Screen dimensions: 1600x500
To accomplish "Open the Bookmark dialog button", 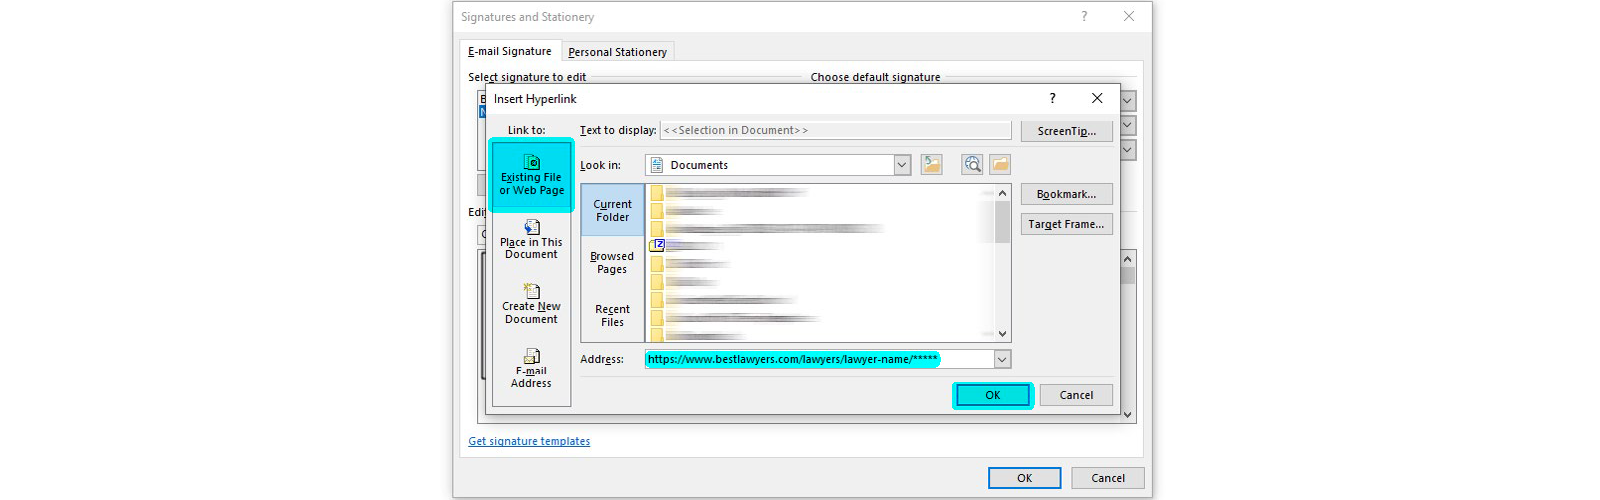I will [x=1066, y=194].
